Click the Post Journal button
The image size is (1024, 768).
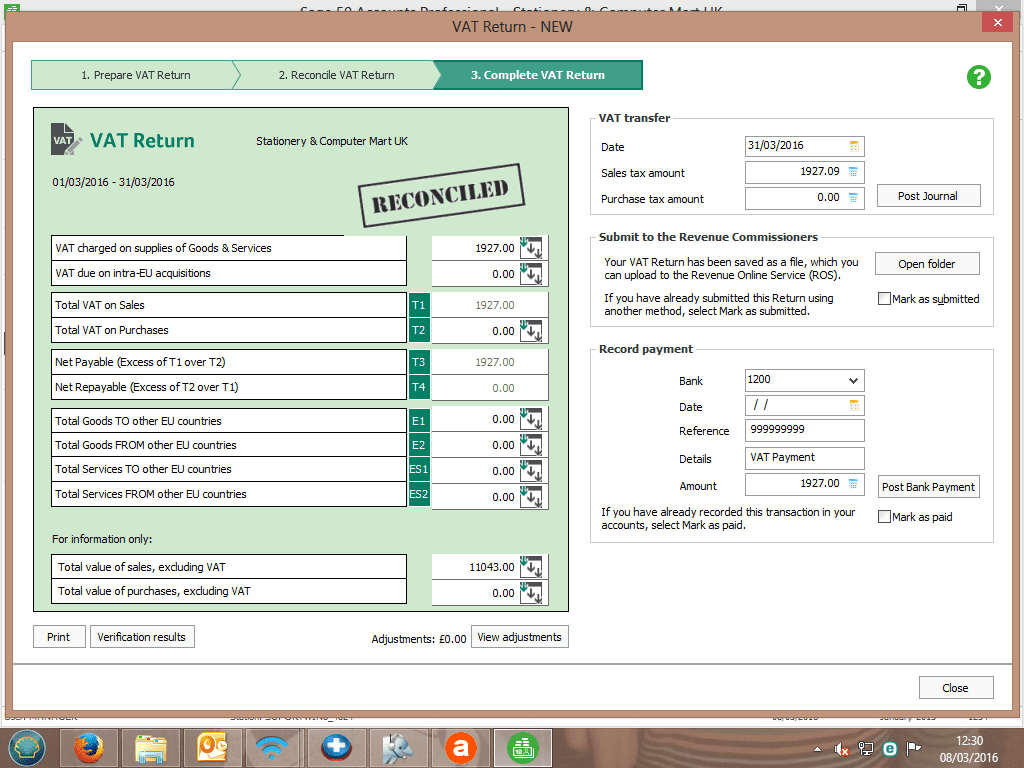[x=928, y=196]
